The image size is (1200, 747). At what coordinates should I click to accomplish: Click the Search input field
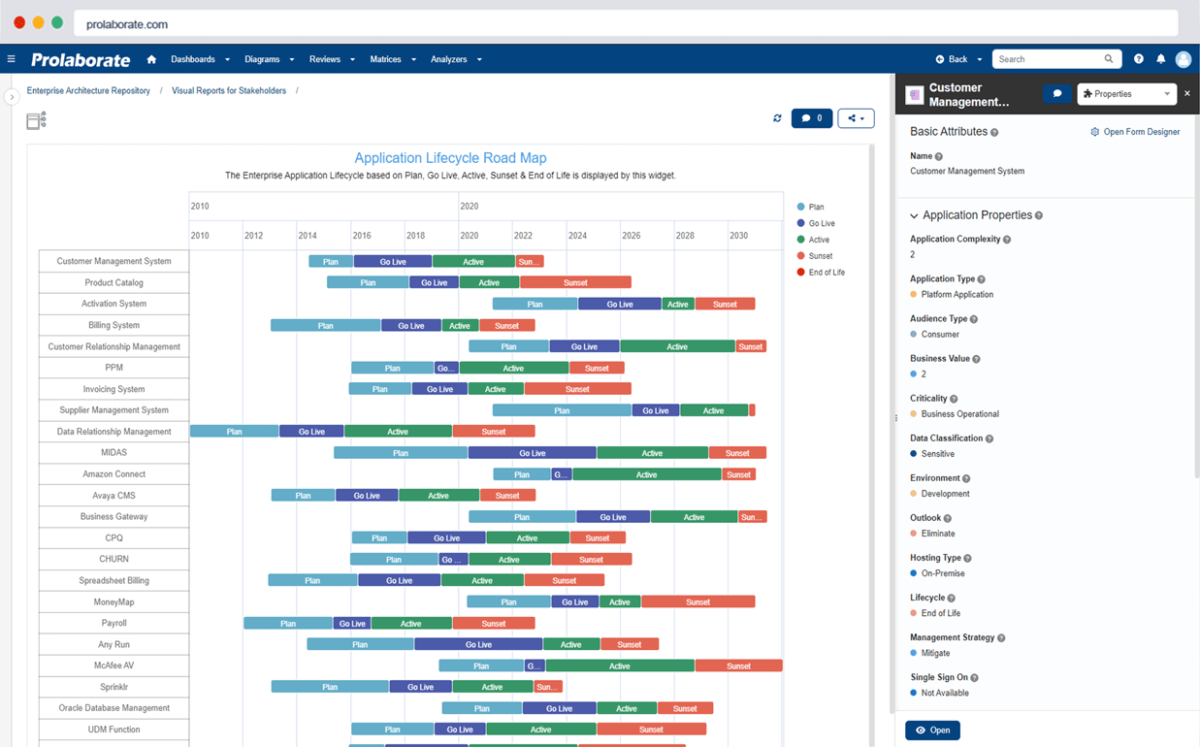pos(1048,59)
